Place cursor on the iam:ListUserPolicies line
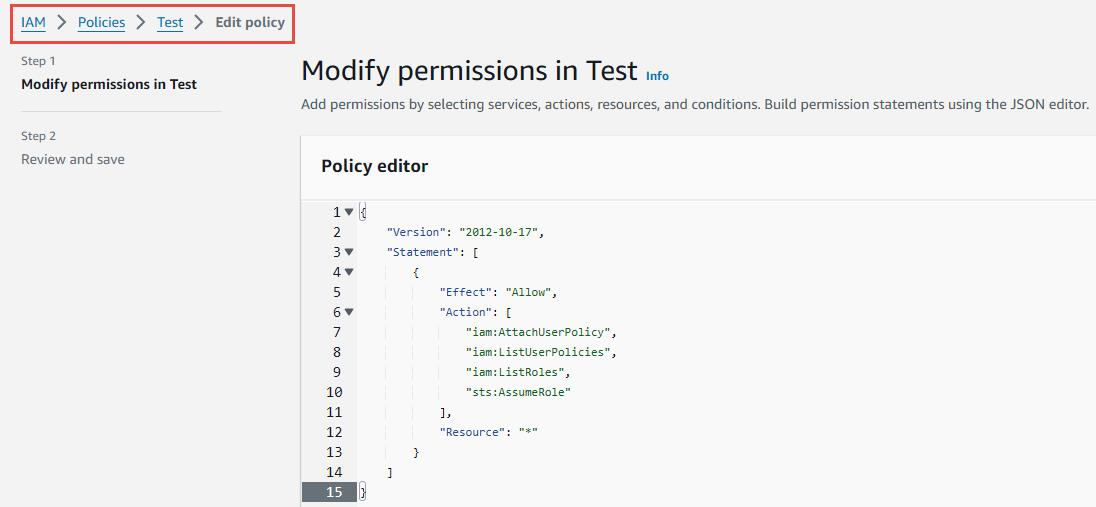This screenshot has height=507, width=1096. click(x=542, y=352)
